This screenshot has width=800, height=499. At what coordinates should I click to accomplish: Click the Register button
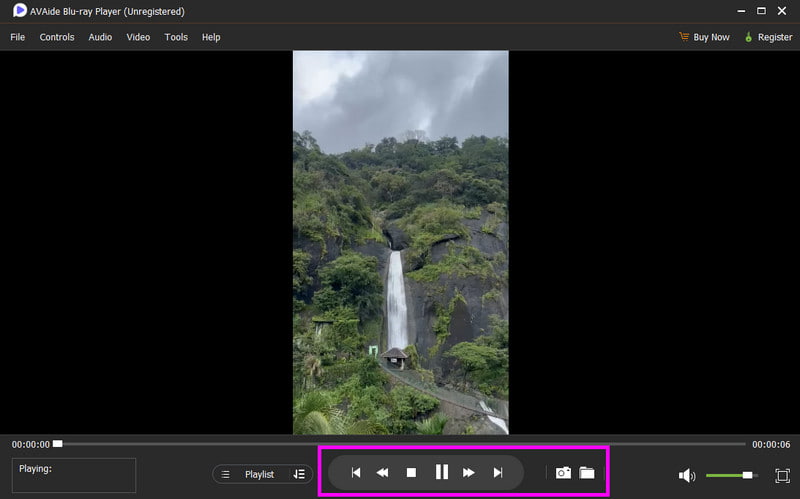[767, 37]
